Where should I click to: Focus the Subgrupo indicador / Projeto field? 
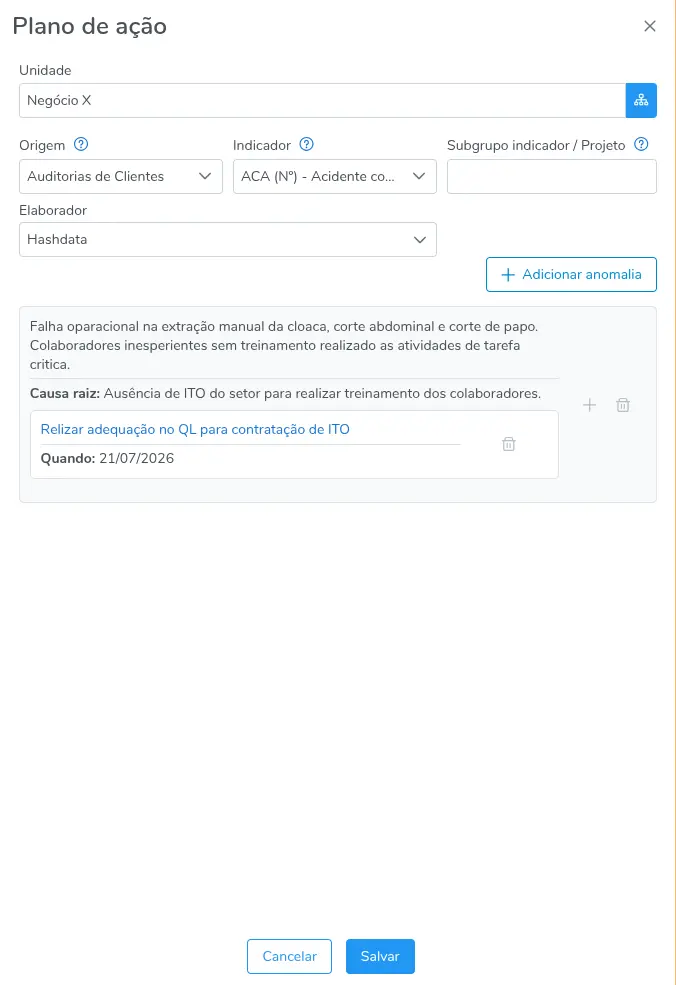click(552, 177)
